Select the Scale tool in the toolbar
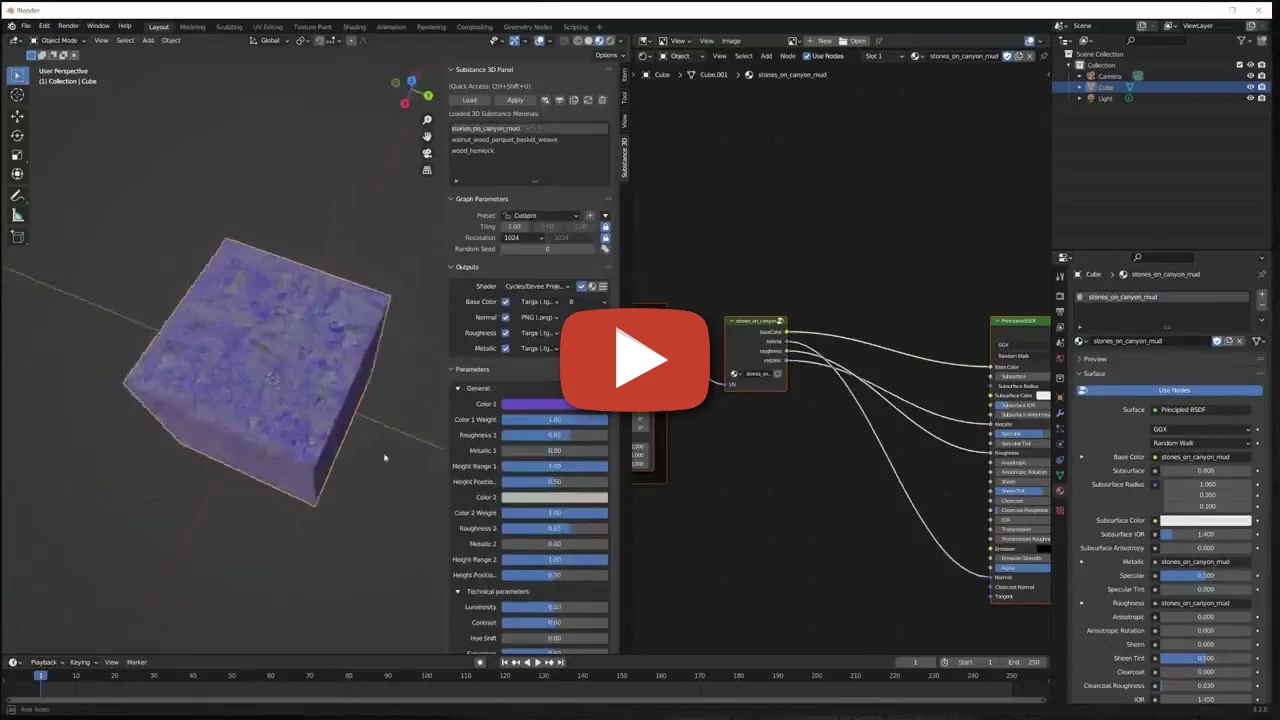Screen dimensions: 1280x720 [17, 154]
